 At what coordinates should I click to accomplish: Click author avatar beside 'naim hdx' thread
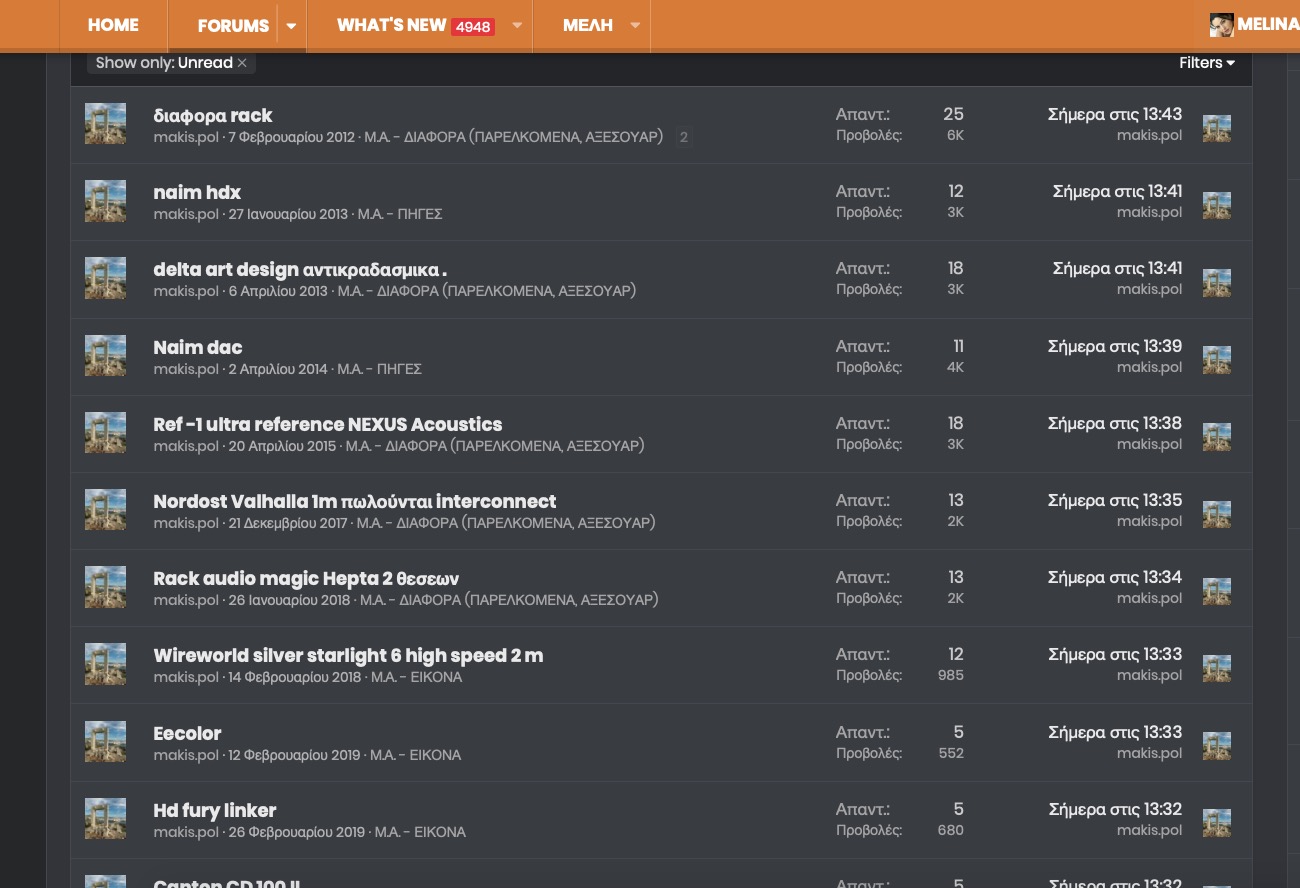tap(105, 201)
